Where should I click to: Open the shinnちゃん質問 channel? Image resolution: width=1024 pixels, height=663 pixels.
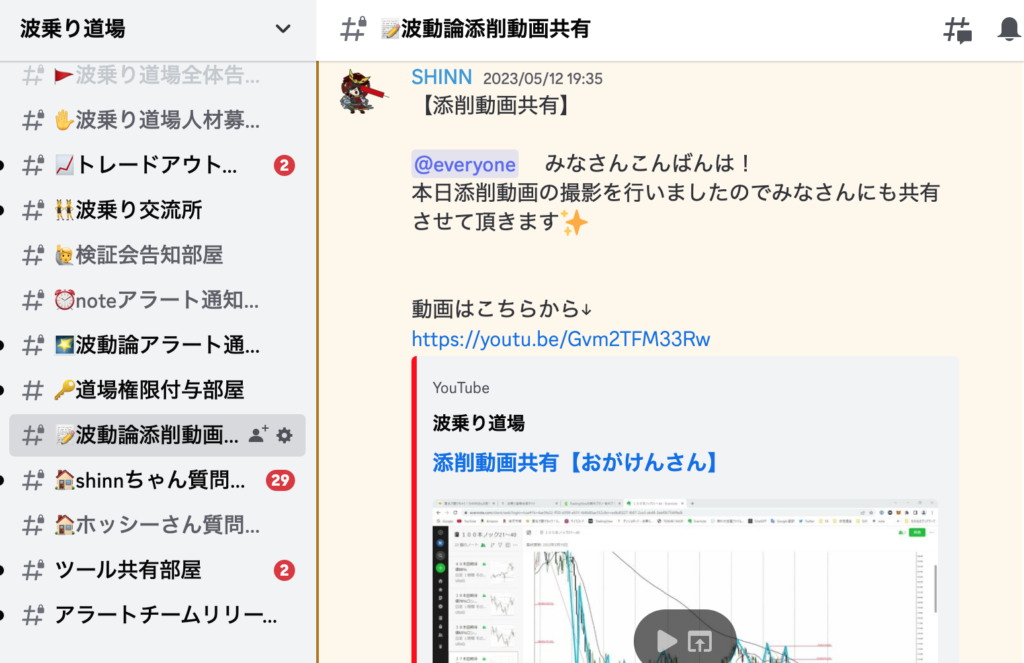click(x=157, y=481)
